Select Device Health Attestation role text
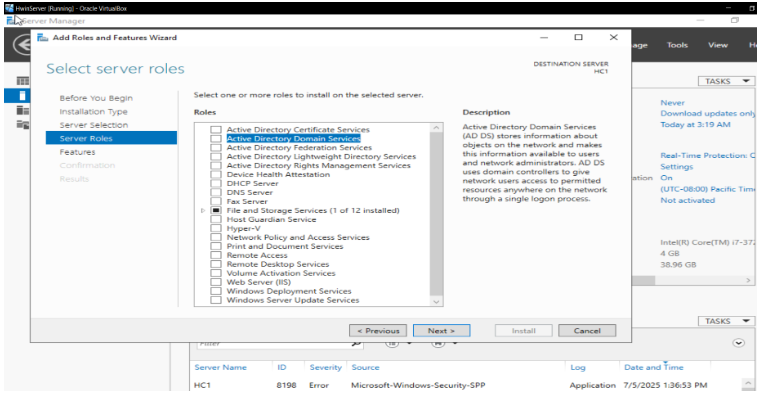The width and height of the screenshot is (765, 393). pos(278,175)
